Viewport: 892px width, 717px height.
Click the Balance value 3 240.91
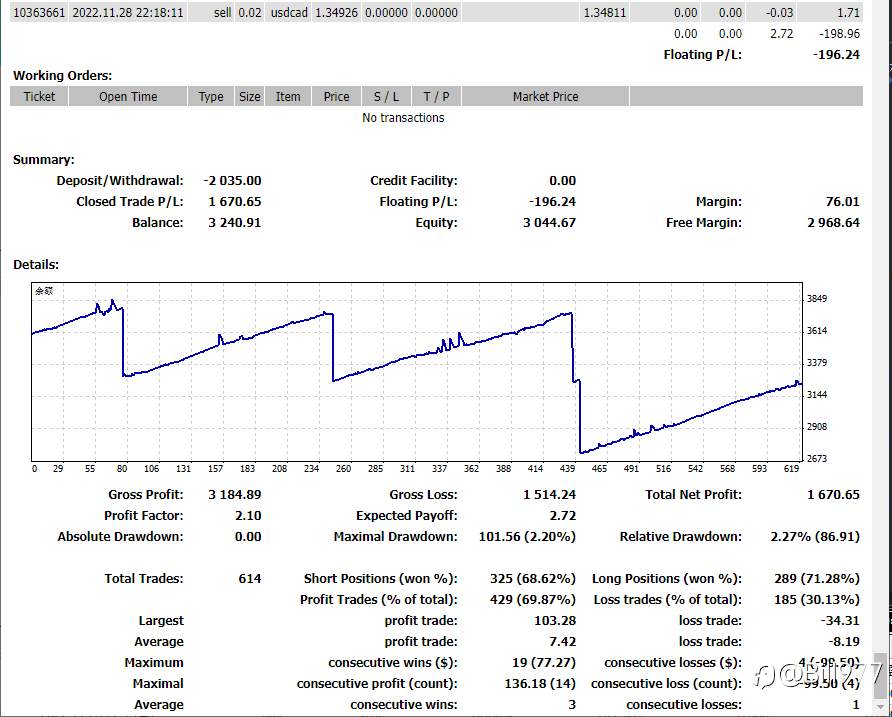pyautogui.click(x=234, y=222)
